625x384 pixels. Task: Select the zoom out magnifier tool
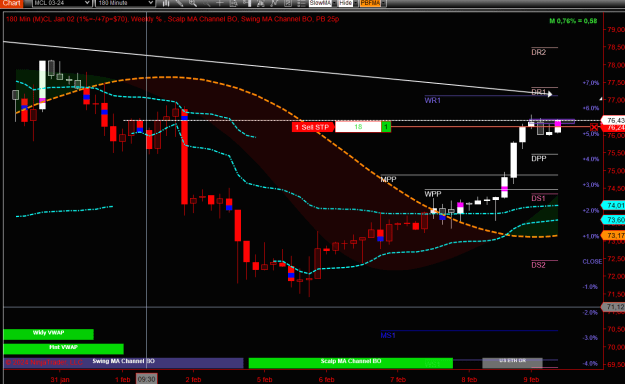click(x=206, y=3)
